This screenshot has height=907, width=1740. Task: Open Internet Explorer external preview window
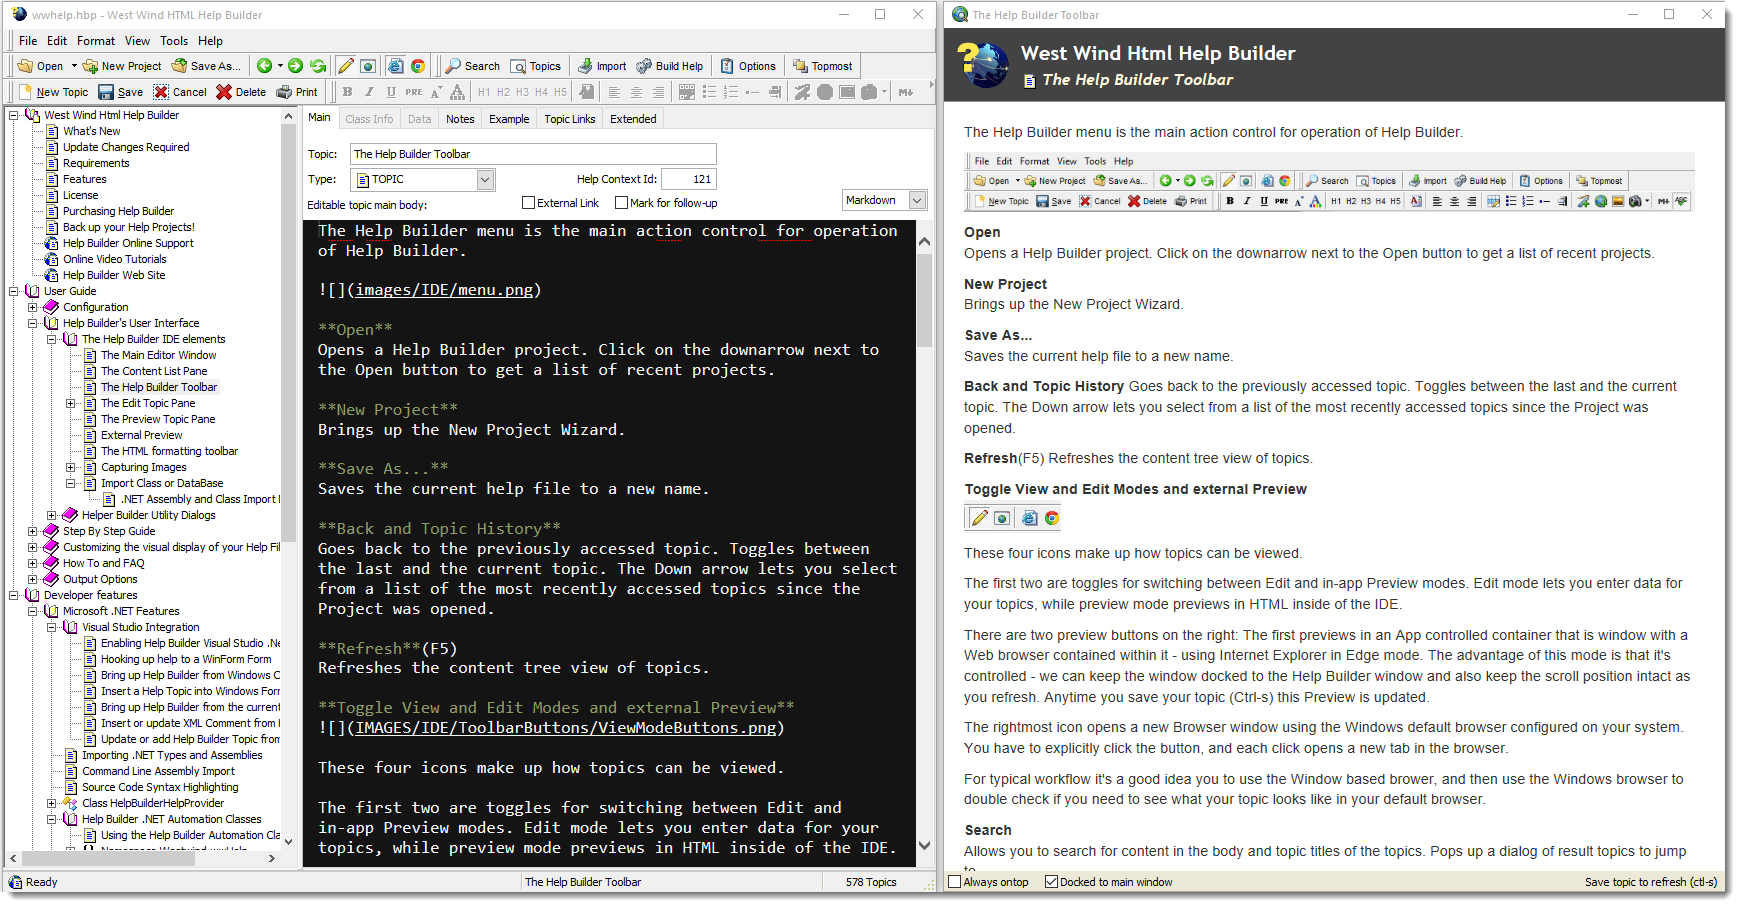coord(395,66)
